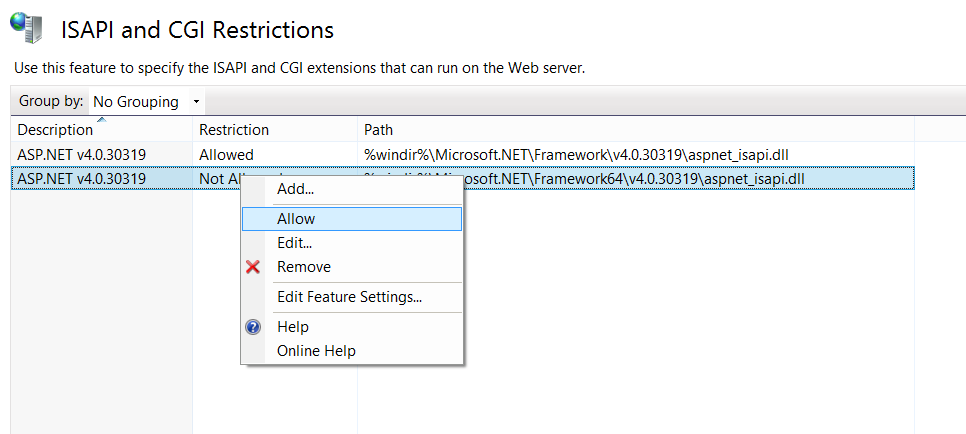The height and width of the screenshot is (434, 966).
Task: Click the Allowed restriction cell
Action: pyautogui.click(x=227, y=155)
